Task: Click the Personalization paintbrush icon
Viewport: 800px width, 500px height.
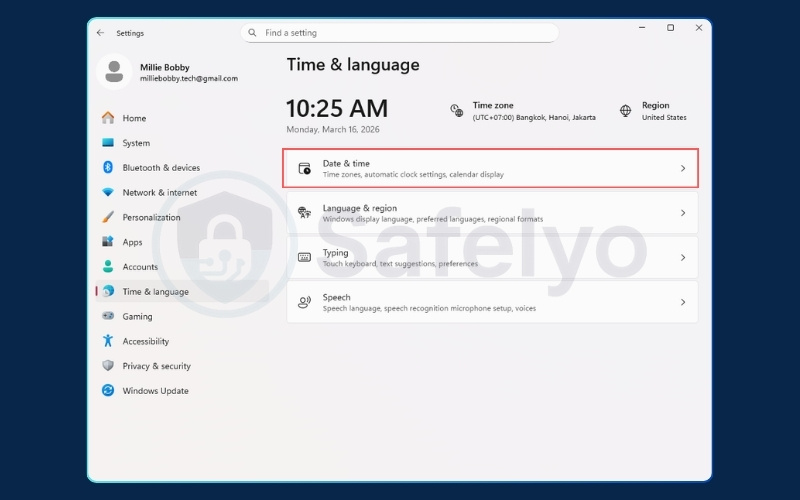Action: pyautogui.click(x=108, y=217)
